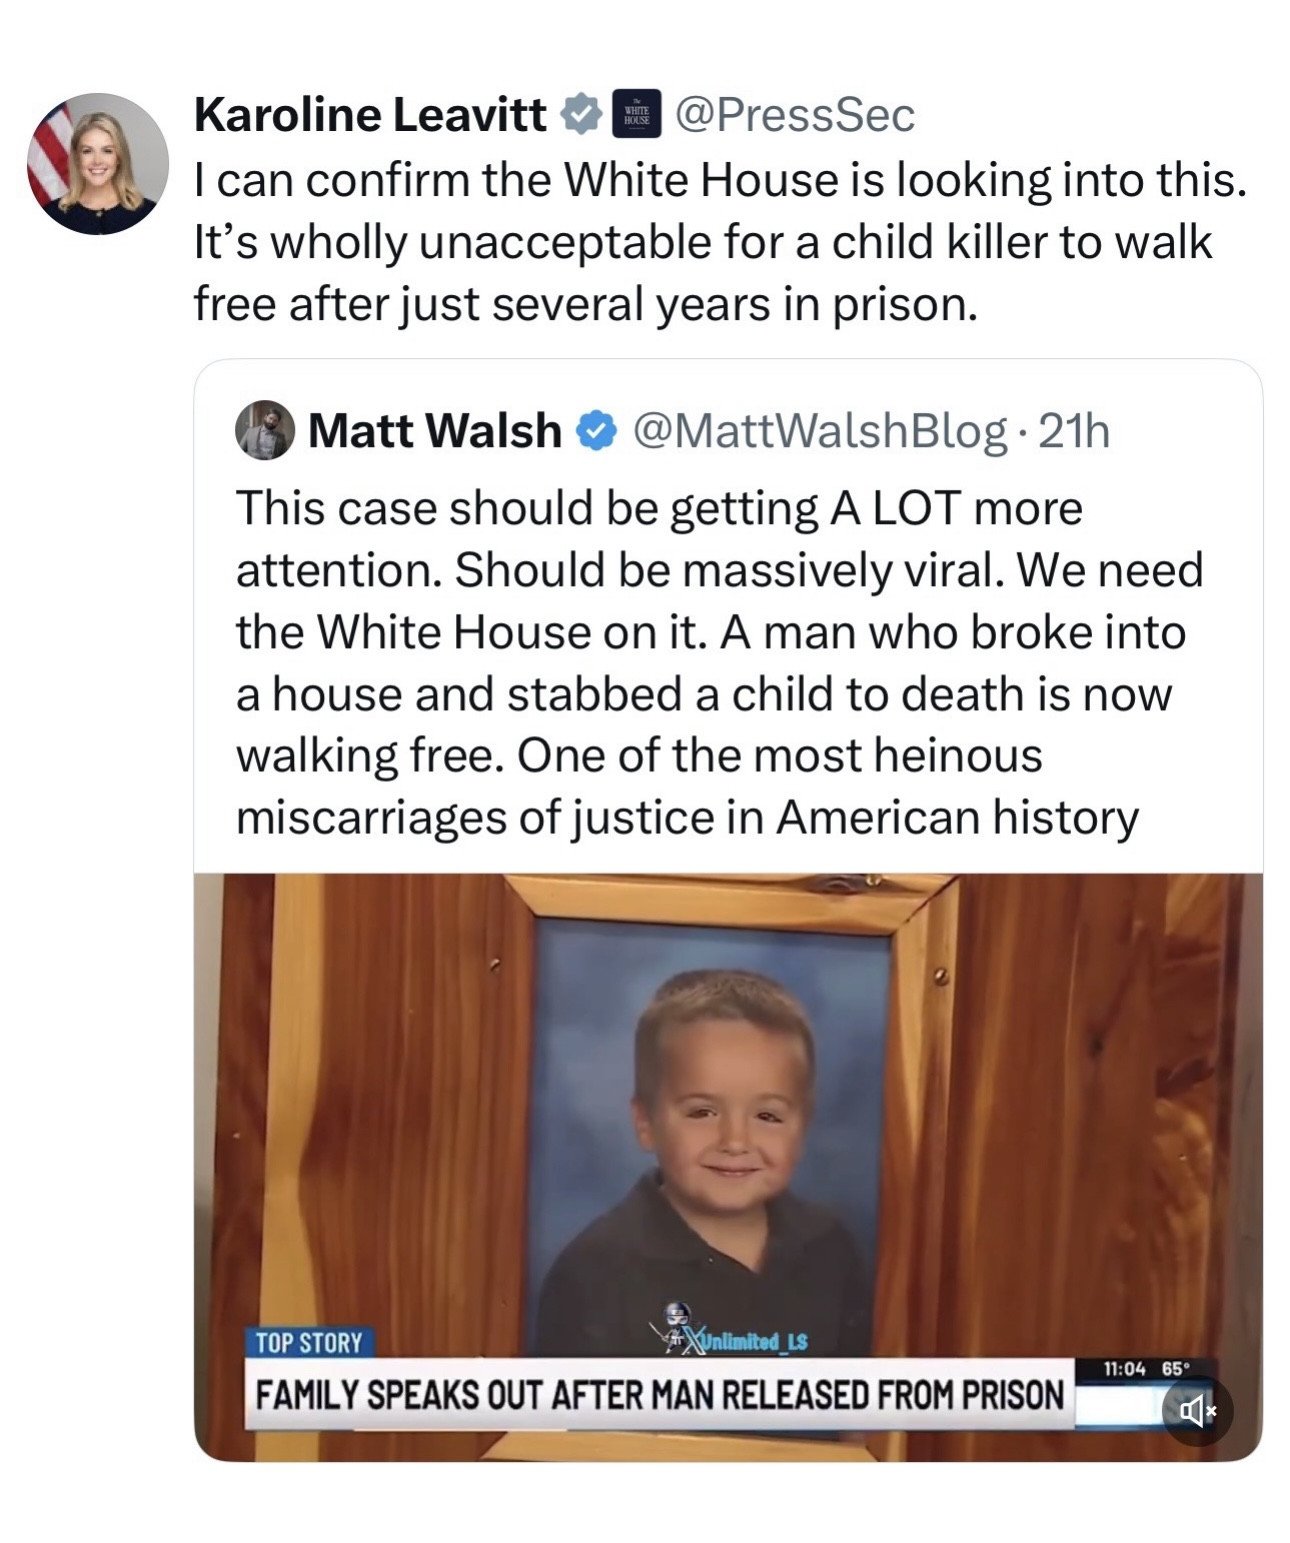The width and height of the screenshot is (1290, 1543).
Task: Click the main post text about White House
Action: [720, 242]
